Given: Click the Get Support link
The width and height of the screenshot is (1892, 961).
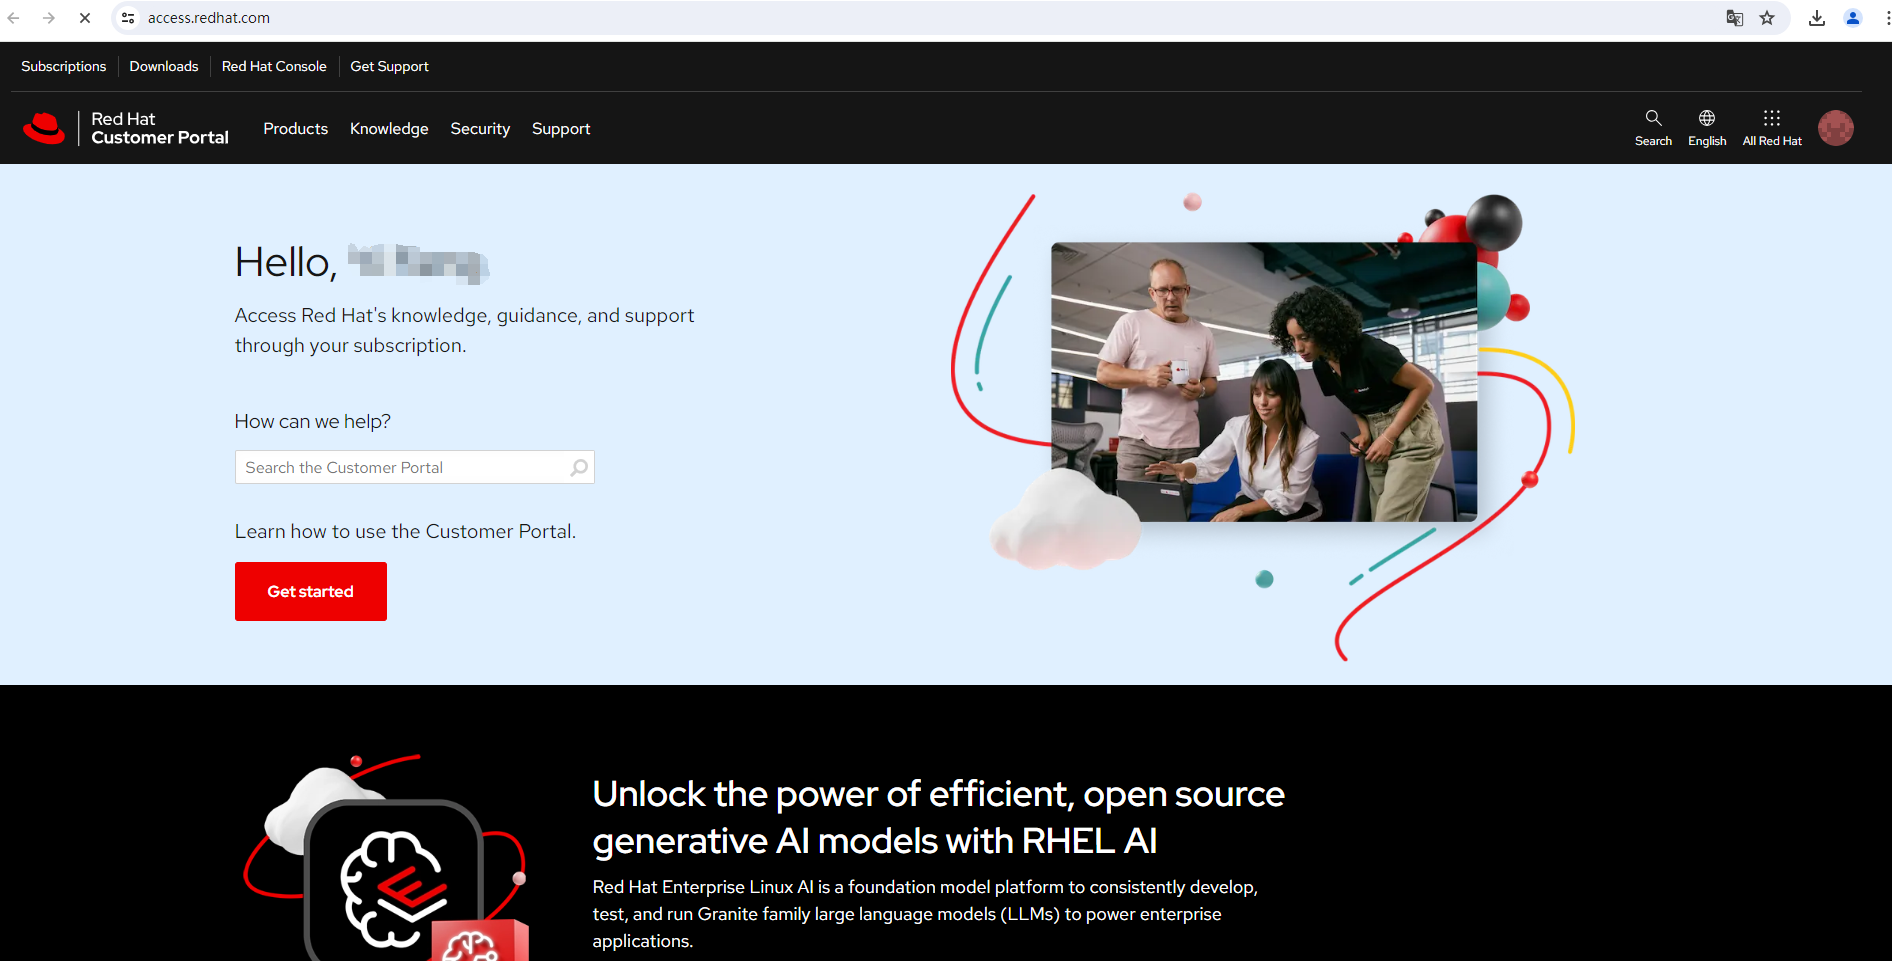Looking at the screenshot, I should [389, 66].
